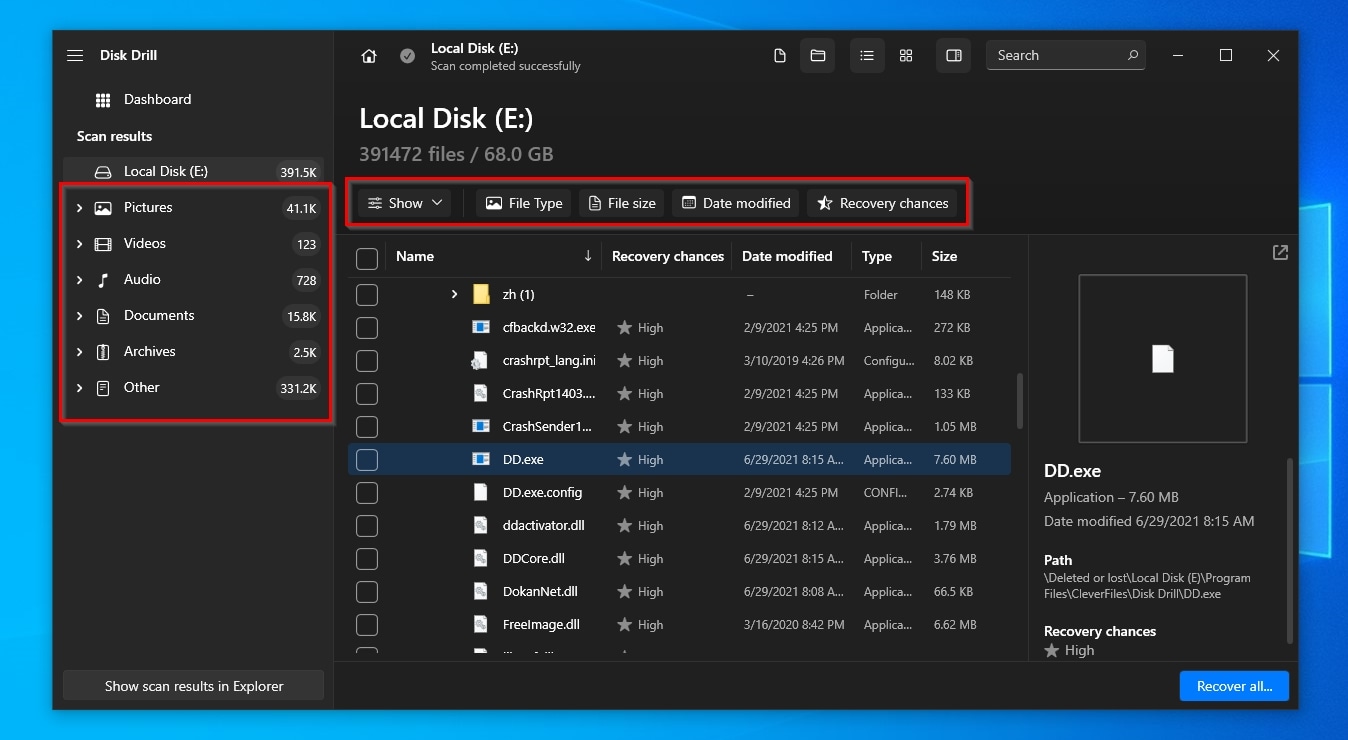The image size is (1348, 740).
Task: Select list view layout icon
Action: [x=867, y=56]
